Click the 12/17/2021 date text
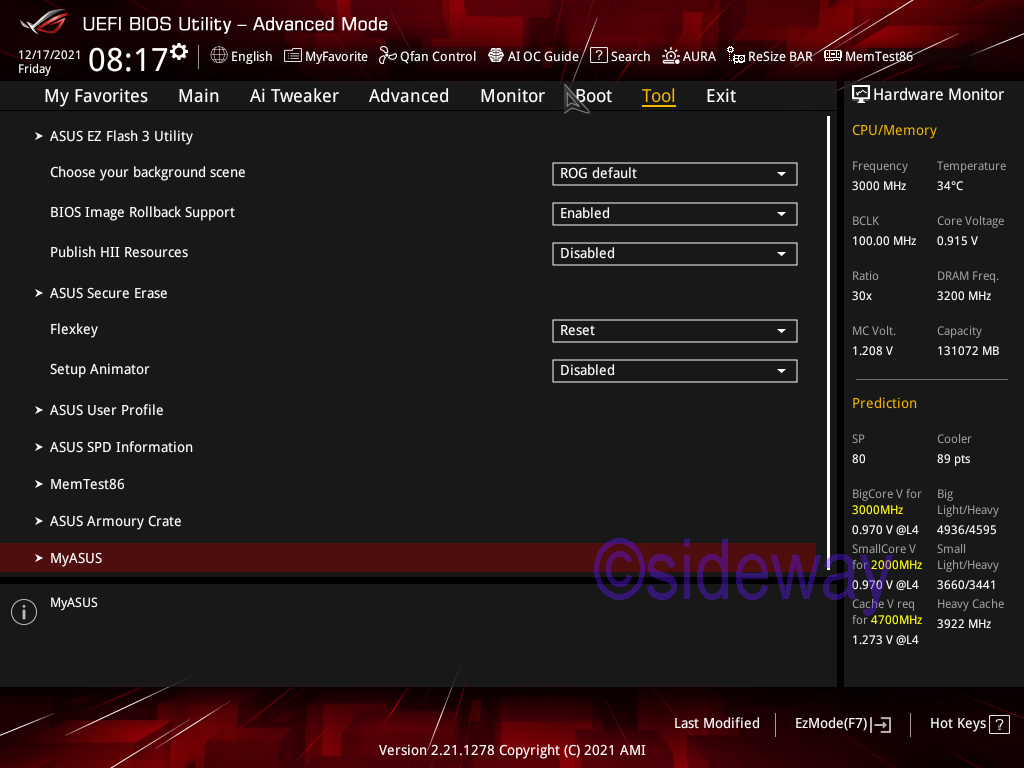This screenshot has height=768, width=1024. [50, 55]
